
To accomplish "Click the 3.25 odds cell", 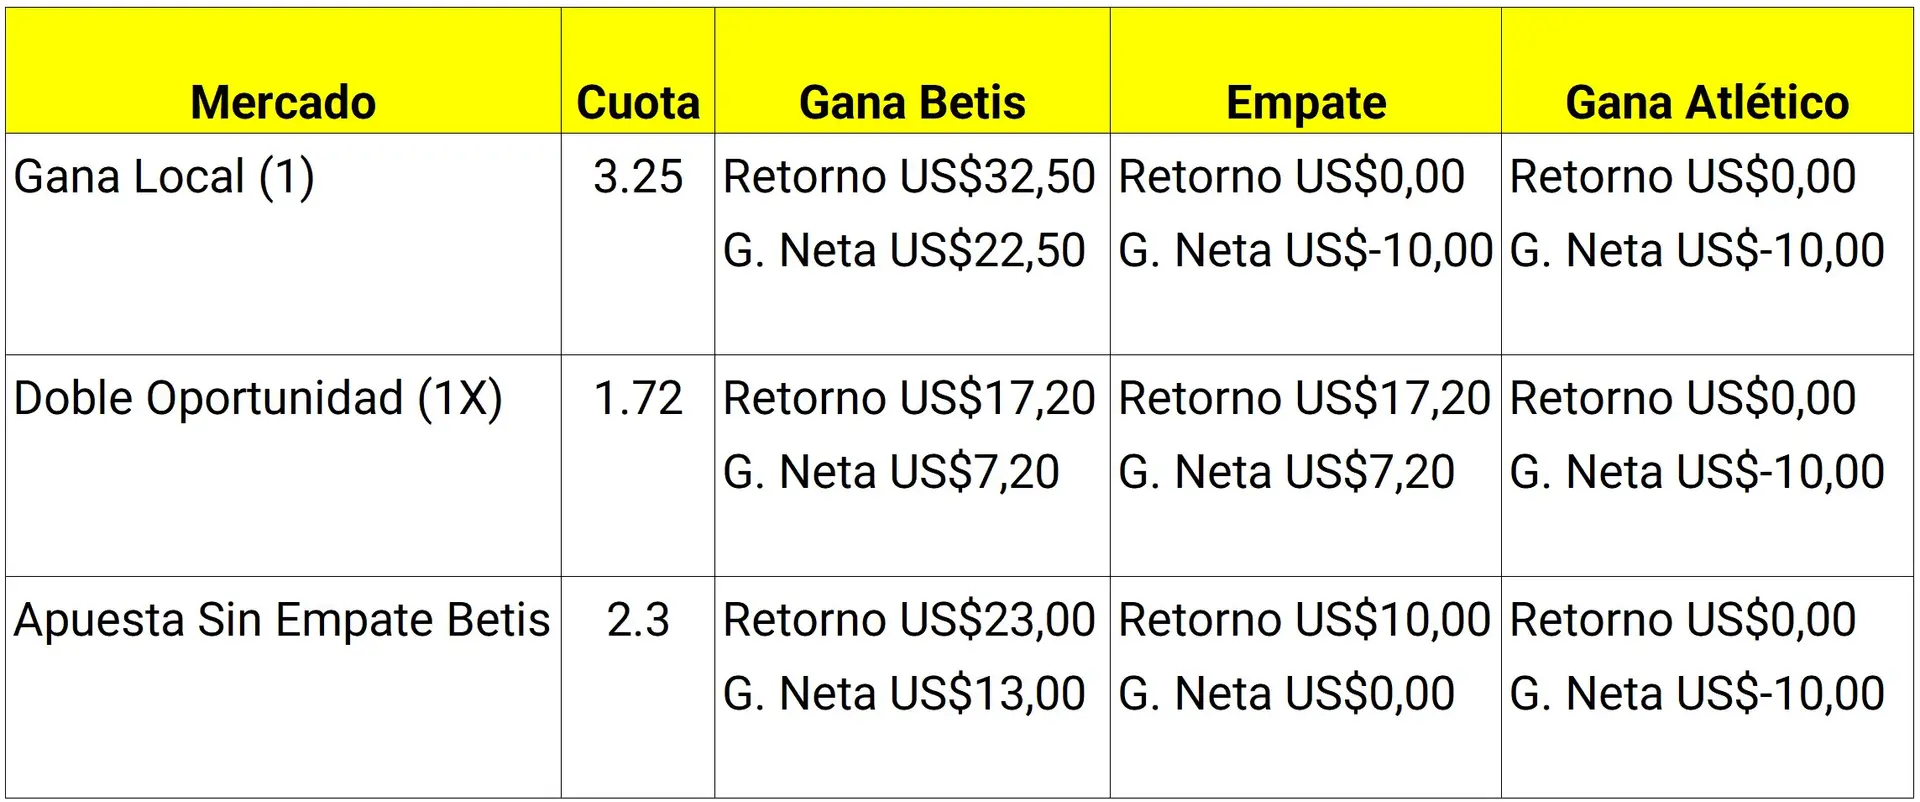I will coord(638,177).
